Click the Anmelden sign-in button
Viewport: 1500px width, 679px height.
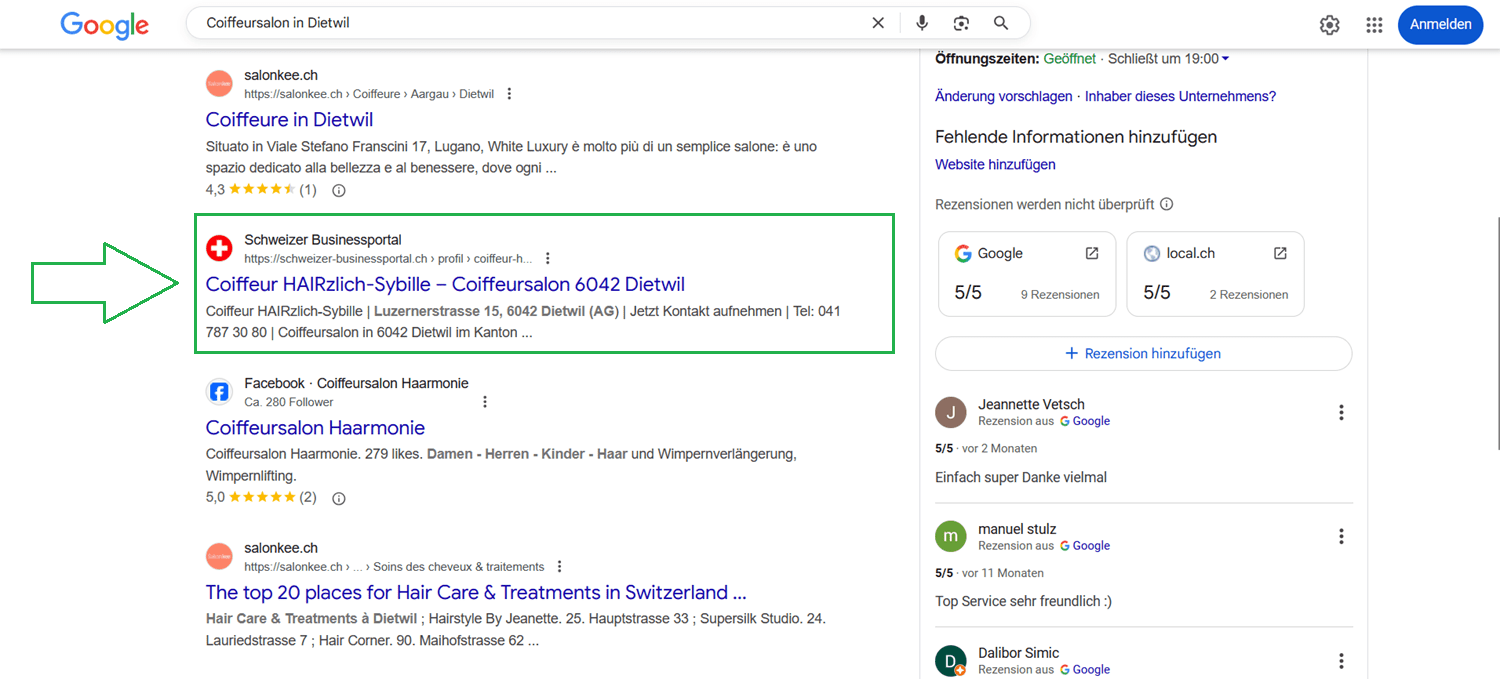[x=1440, y=25]
